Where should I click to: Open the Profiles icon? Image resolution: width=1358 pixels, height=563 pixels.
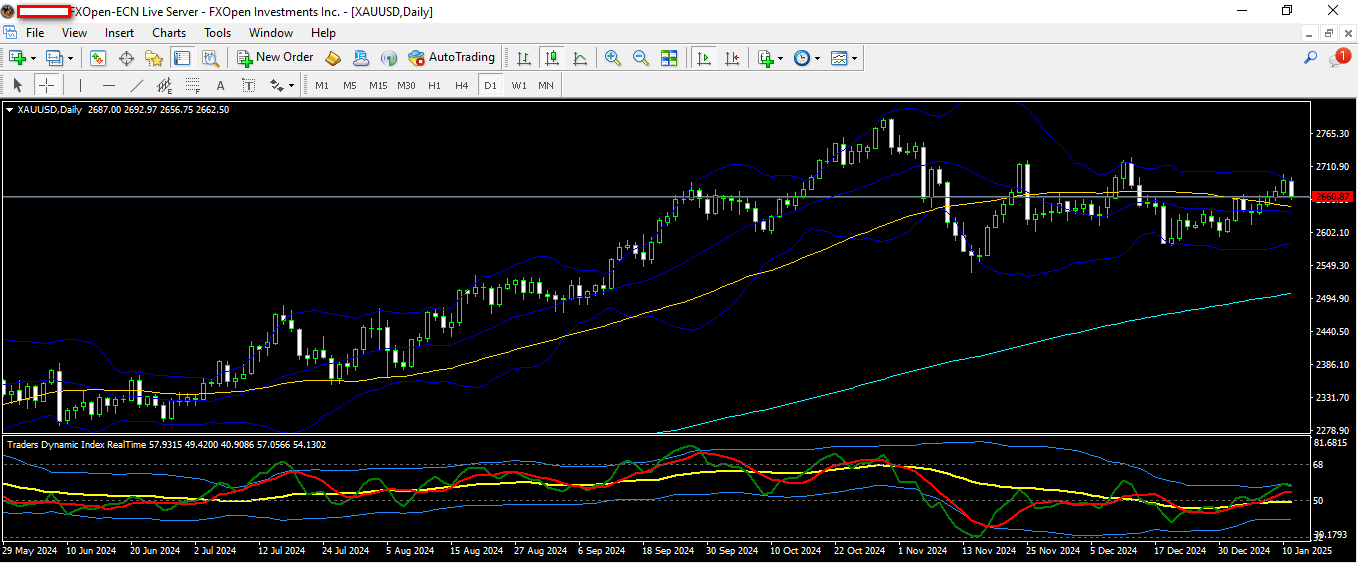click(54, 58)
